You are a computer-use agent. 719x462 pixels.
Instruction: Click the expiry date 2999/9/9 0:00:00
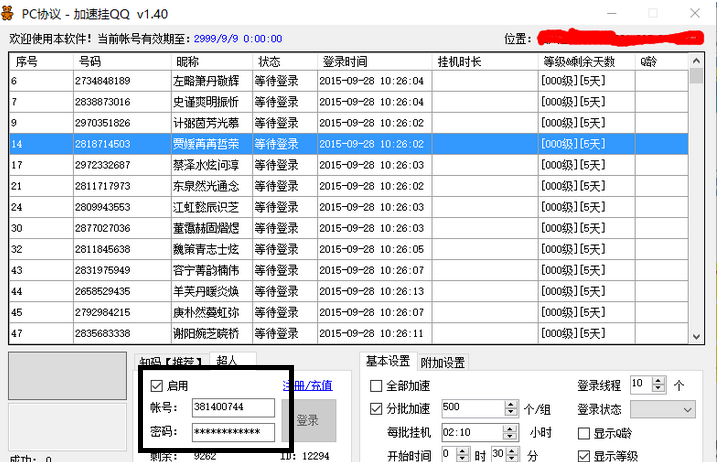238,39
